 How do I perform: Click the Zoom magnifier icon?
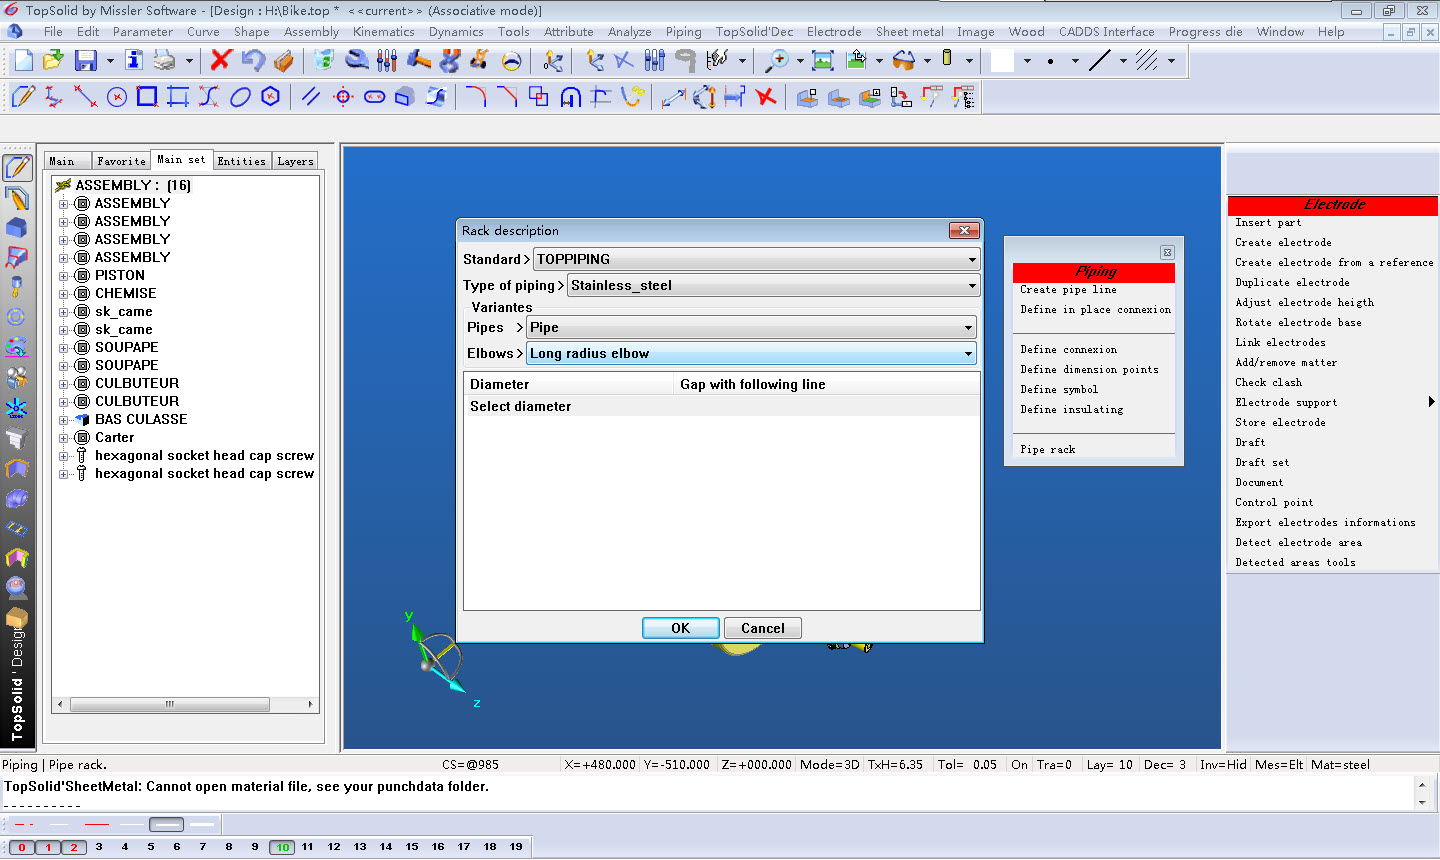tap(776, 61)
